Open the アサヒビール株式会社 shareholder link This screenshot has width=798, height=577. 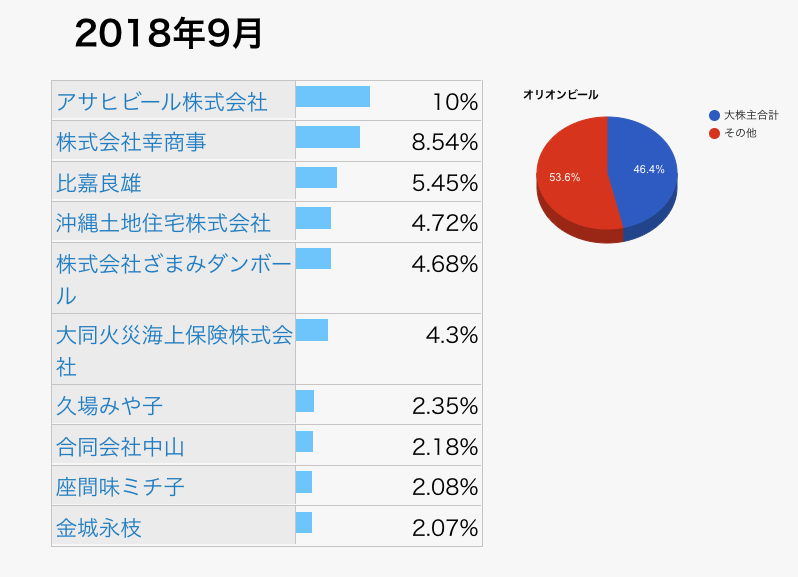click(x=162, y=102)
